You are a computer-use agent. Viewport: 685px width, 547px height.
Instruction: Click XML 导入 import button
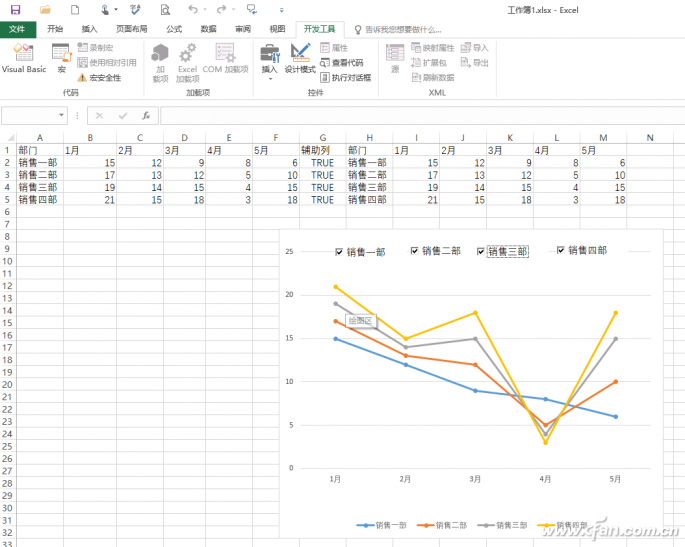[474, 48]
